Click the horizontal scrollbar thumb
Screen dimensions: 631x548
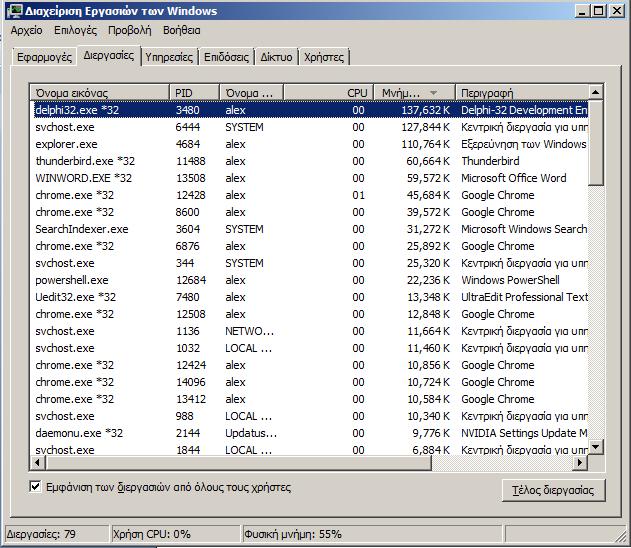238,463
